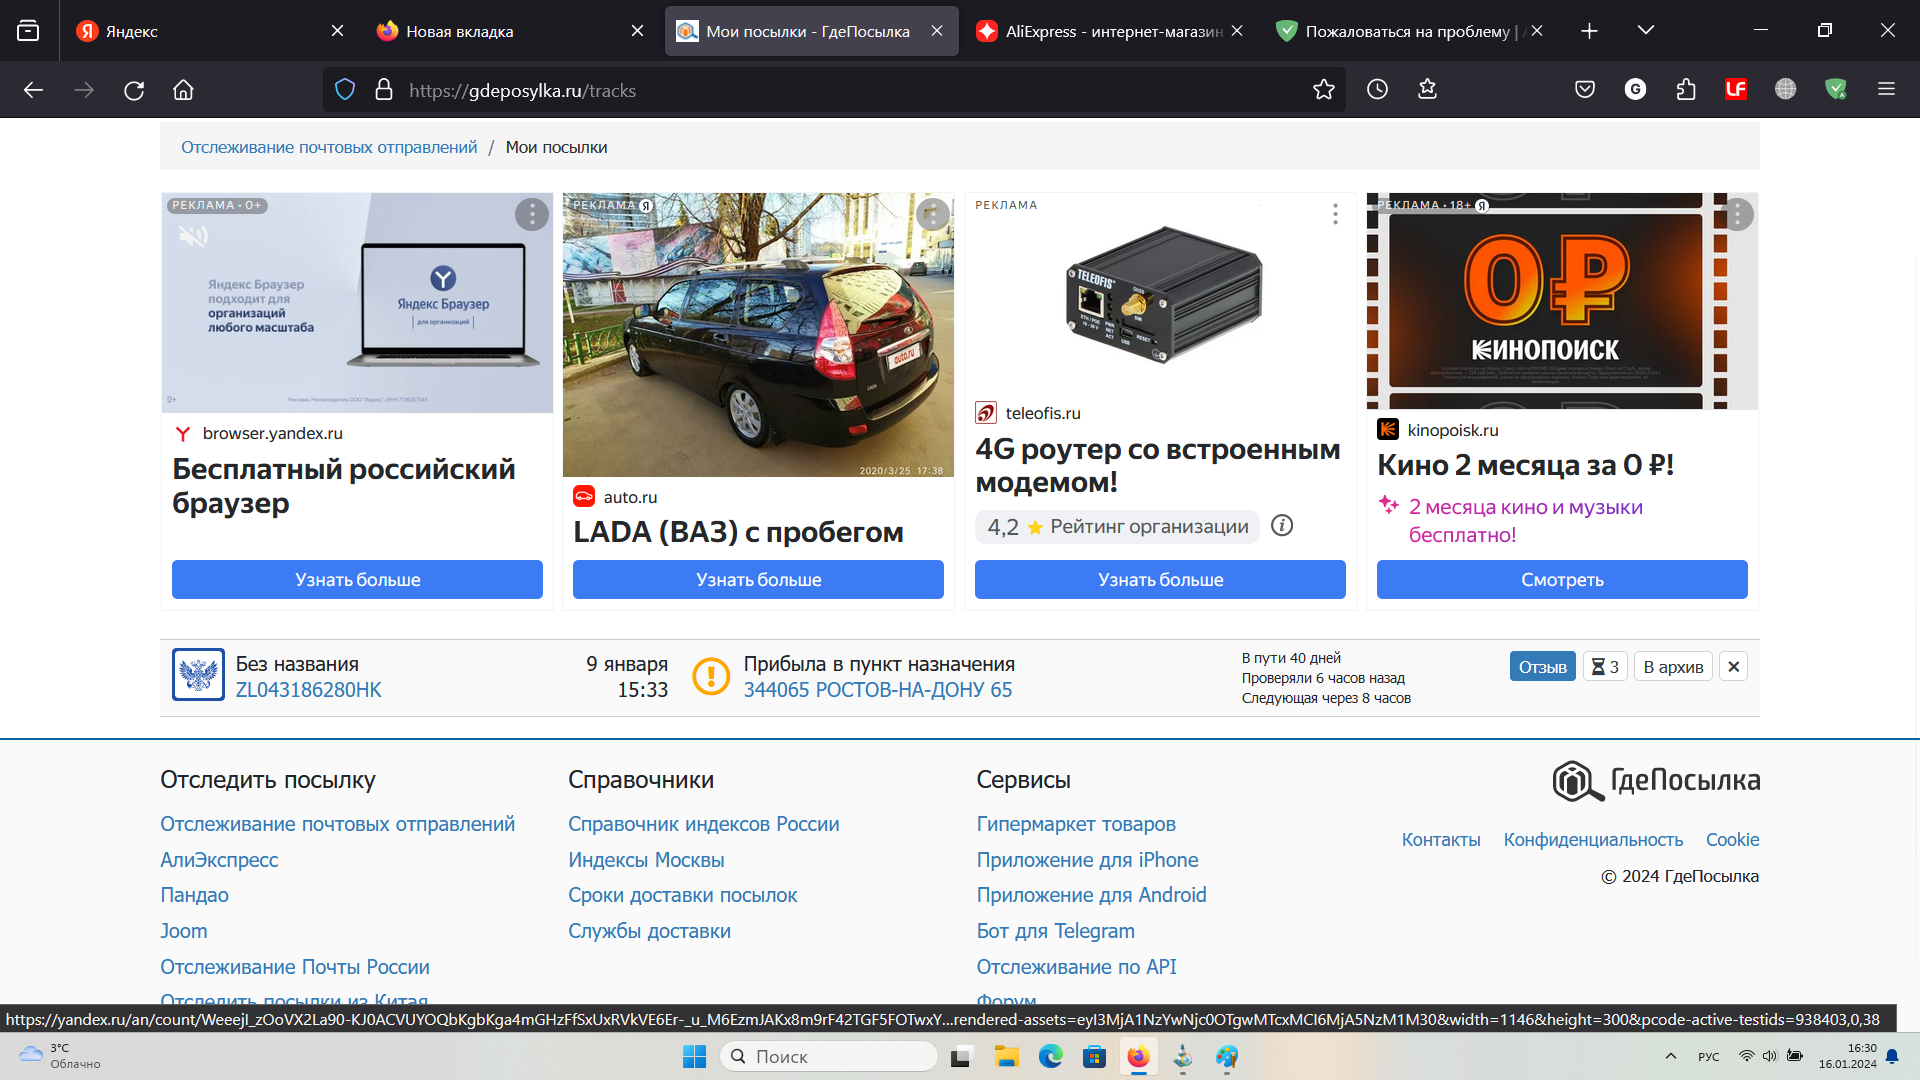Click the red LF extension icon

pos(1737,90)
